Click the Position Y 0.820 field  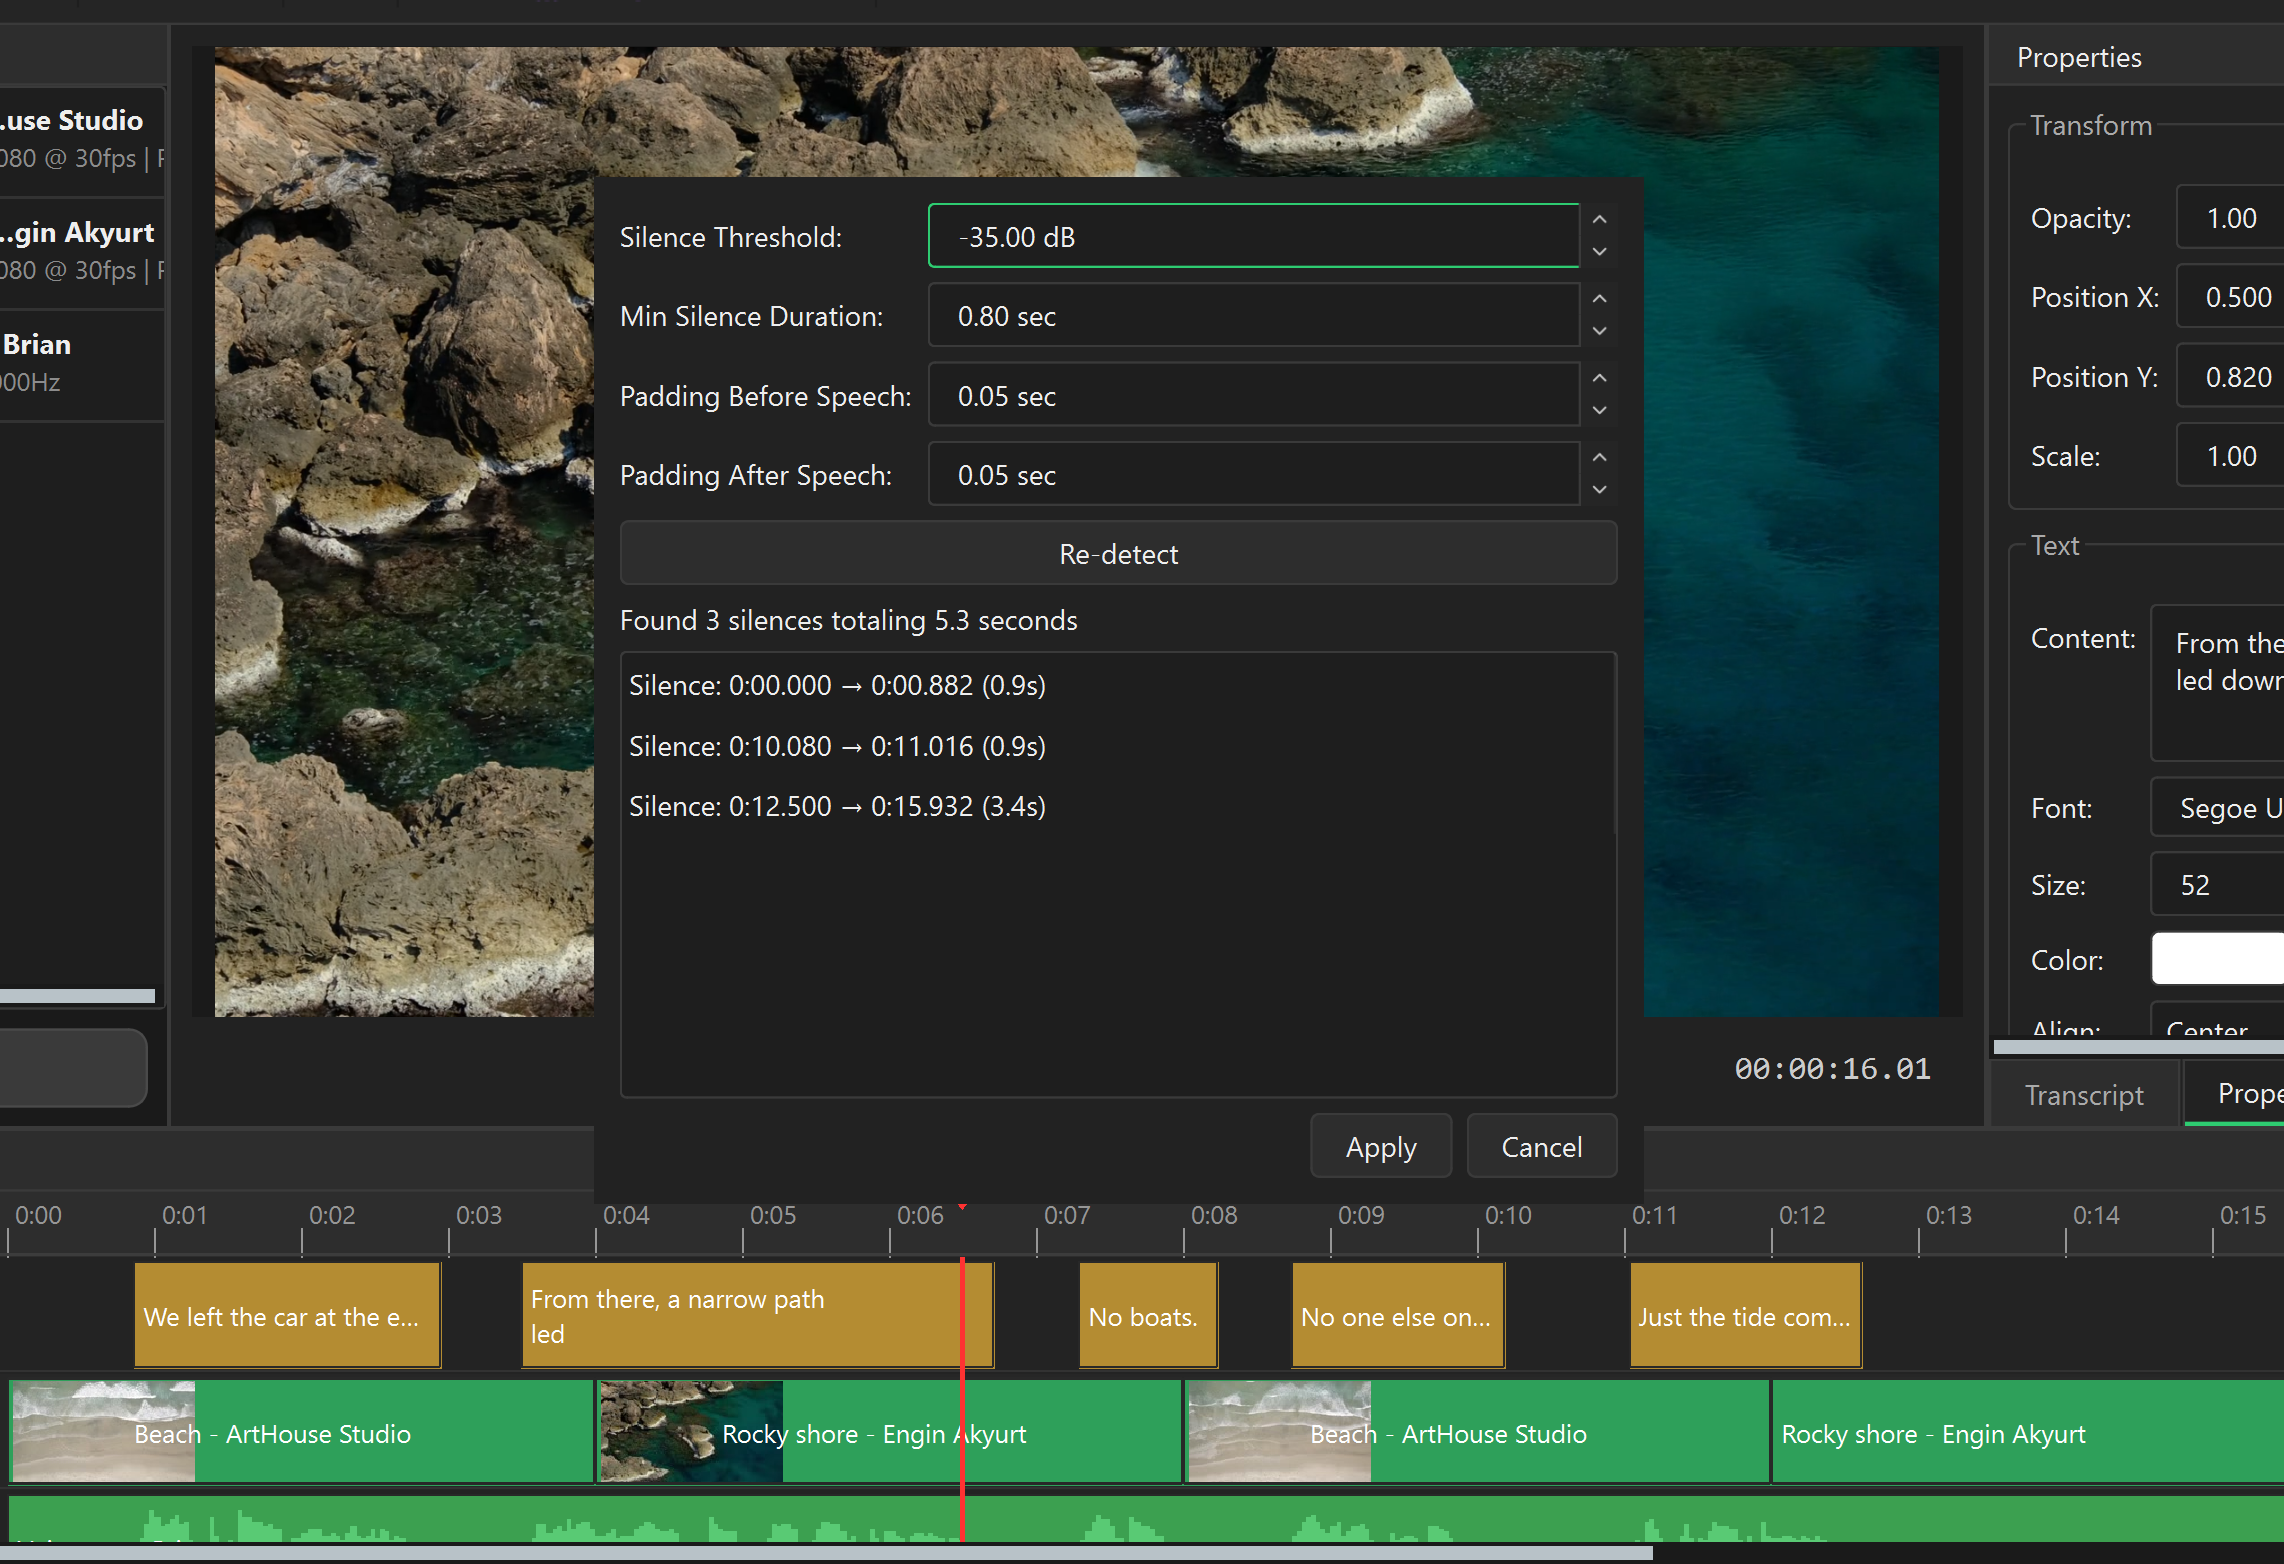2230,376
